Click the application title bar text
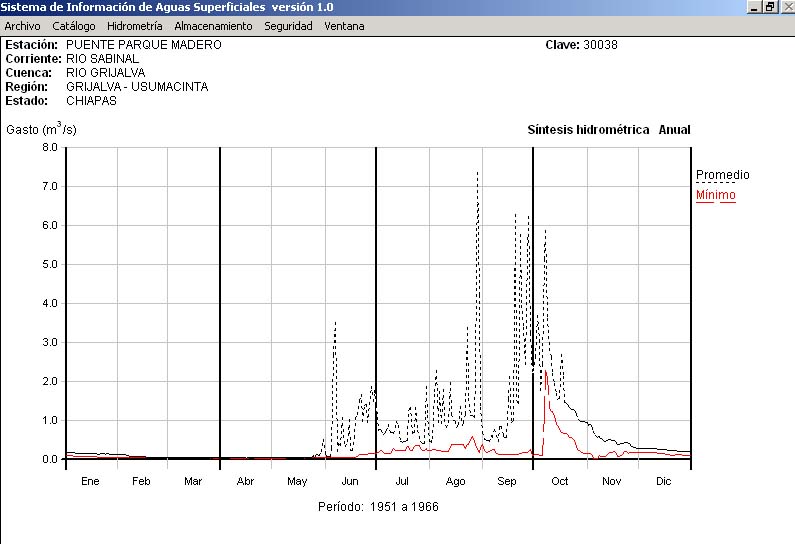The height and width of the screenshot is (544, 795). pos(167,7)
